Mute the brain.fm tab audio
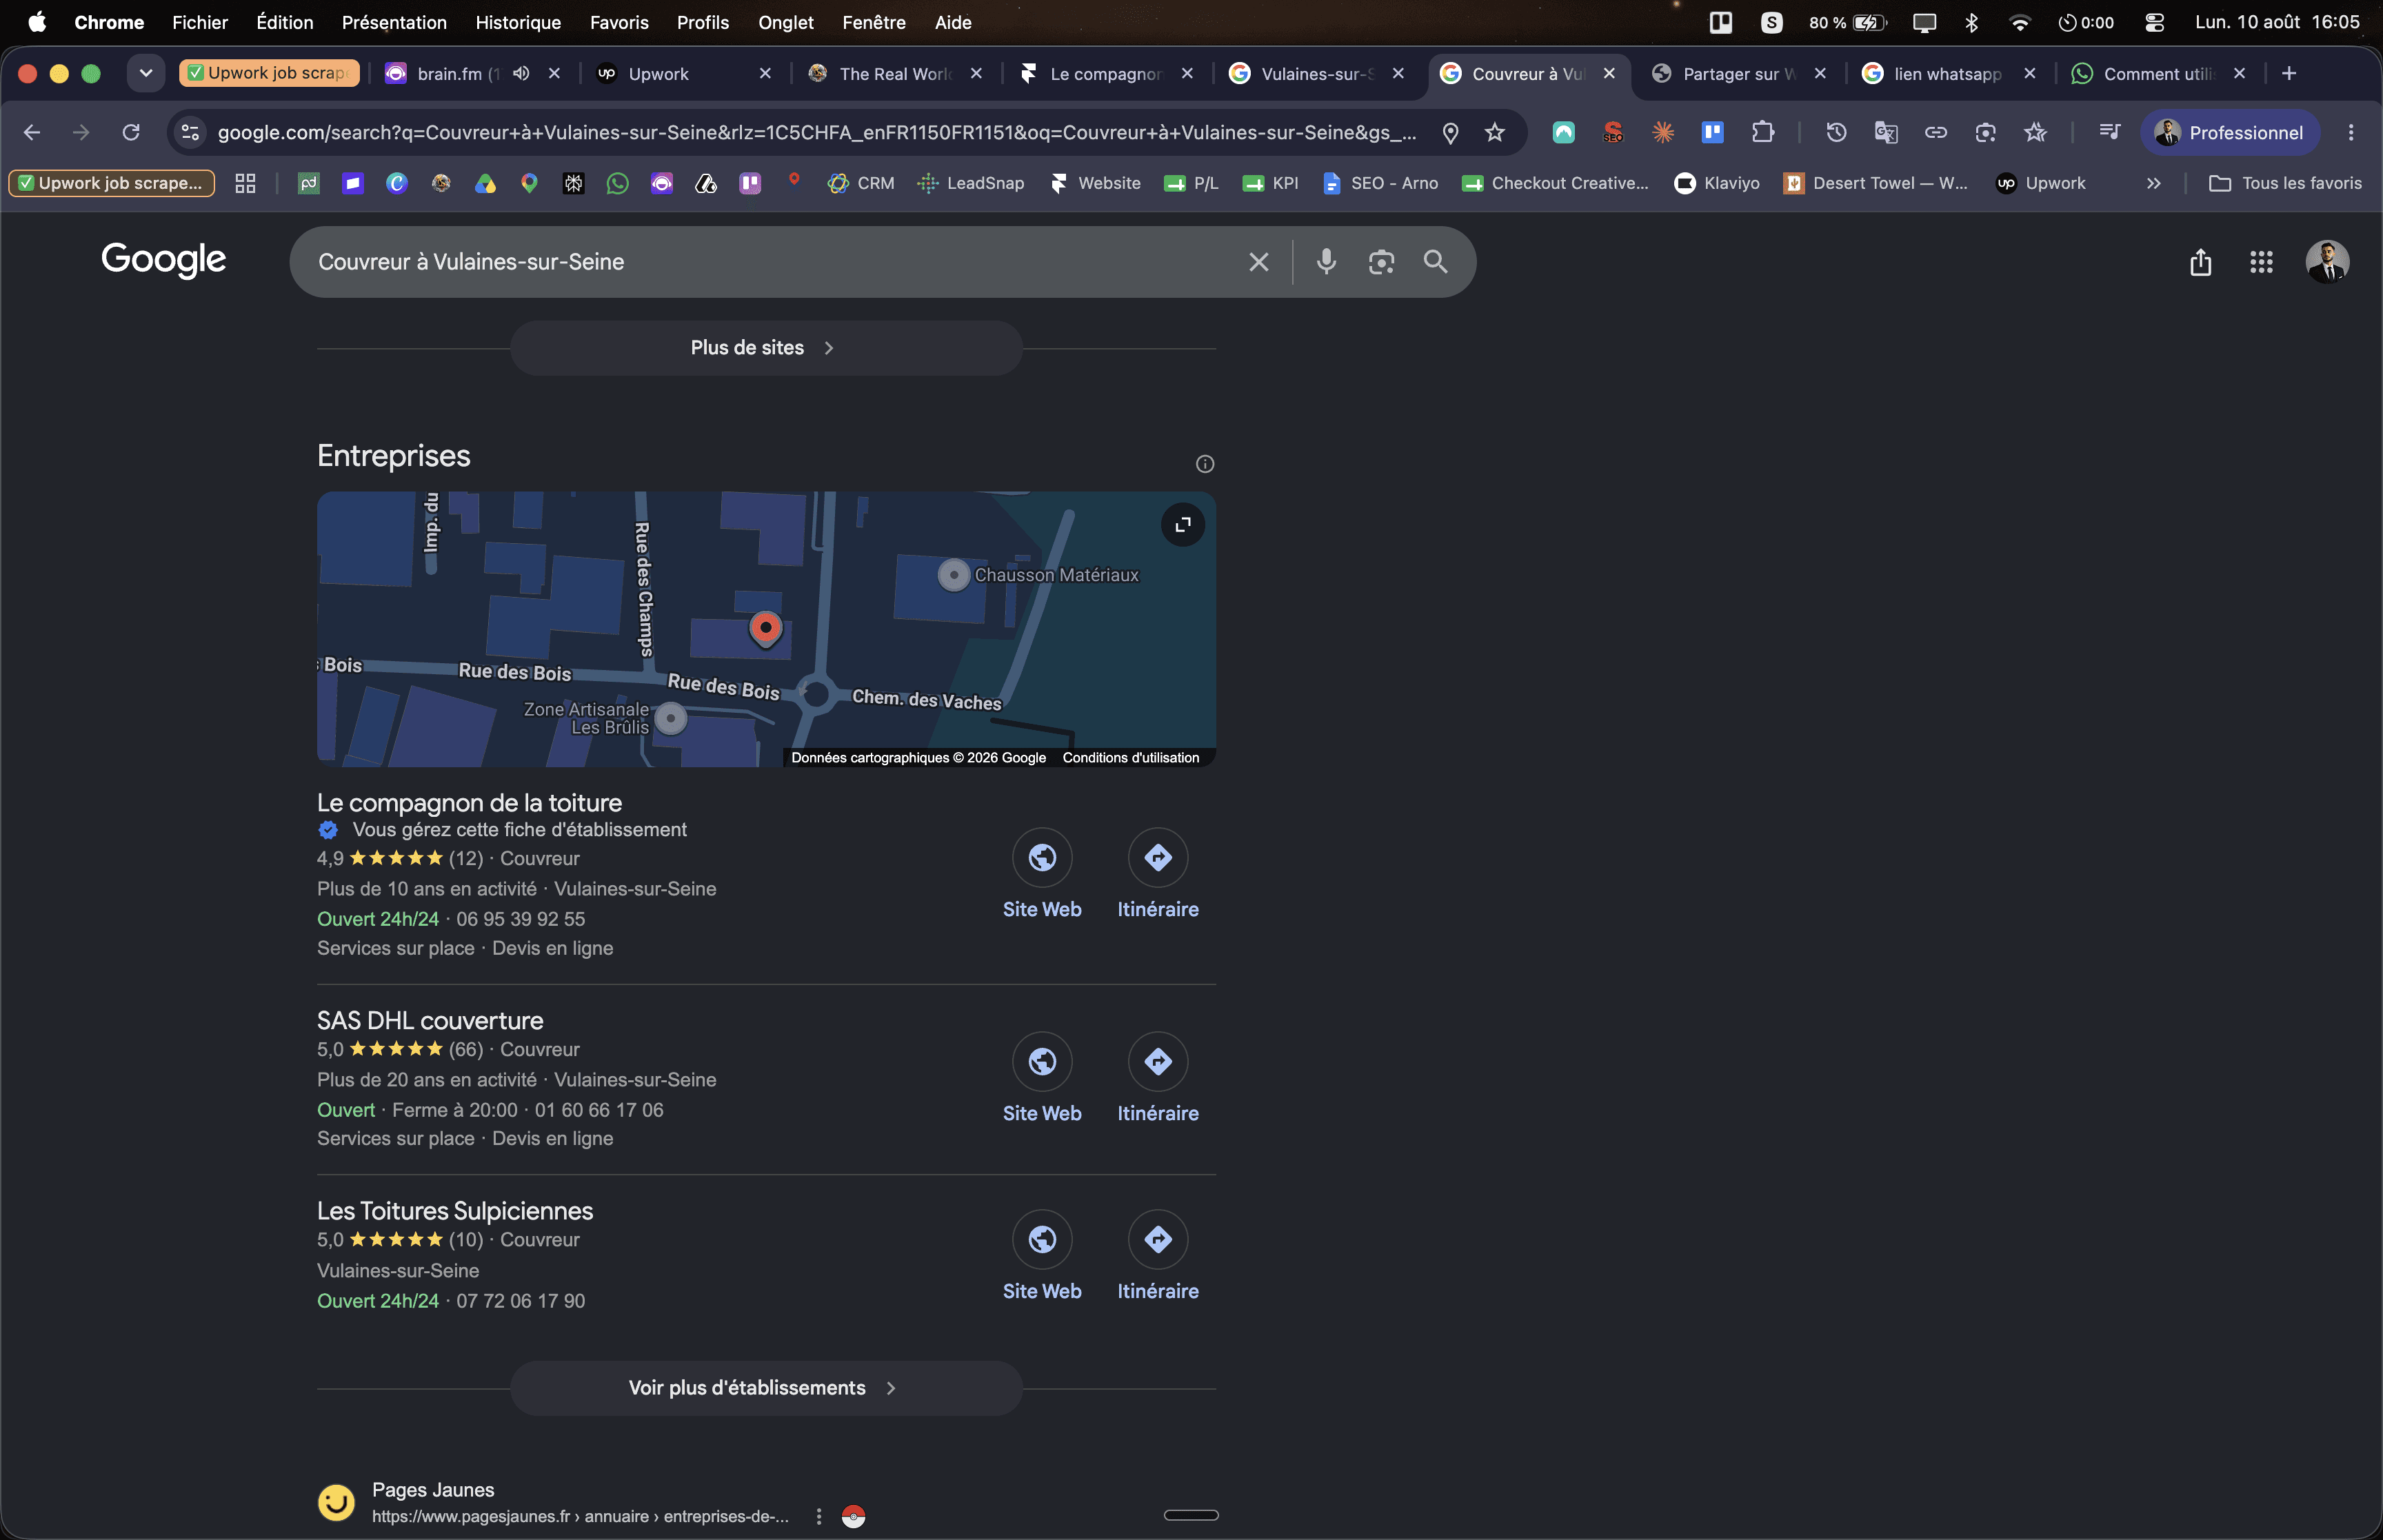Image resolution: width=2383 pixels, height=1540 pixels. tap(521, 73)
